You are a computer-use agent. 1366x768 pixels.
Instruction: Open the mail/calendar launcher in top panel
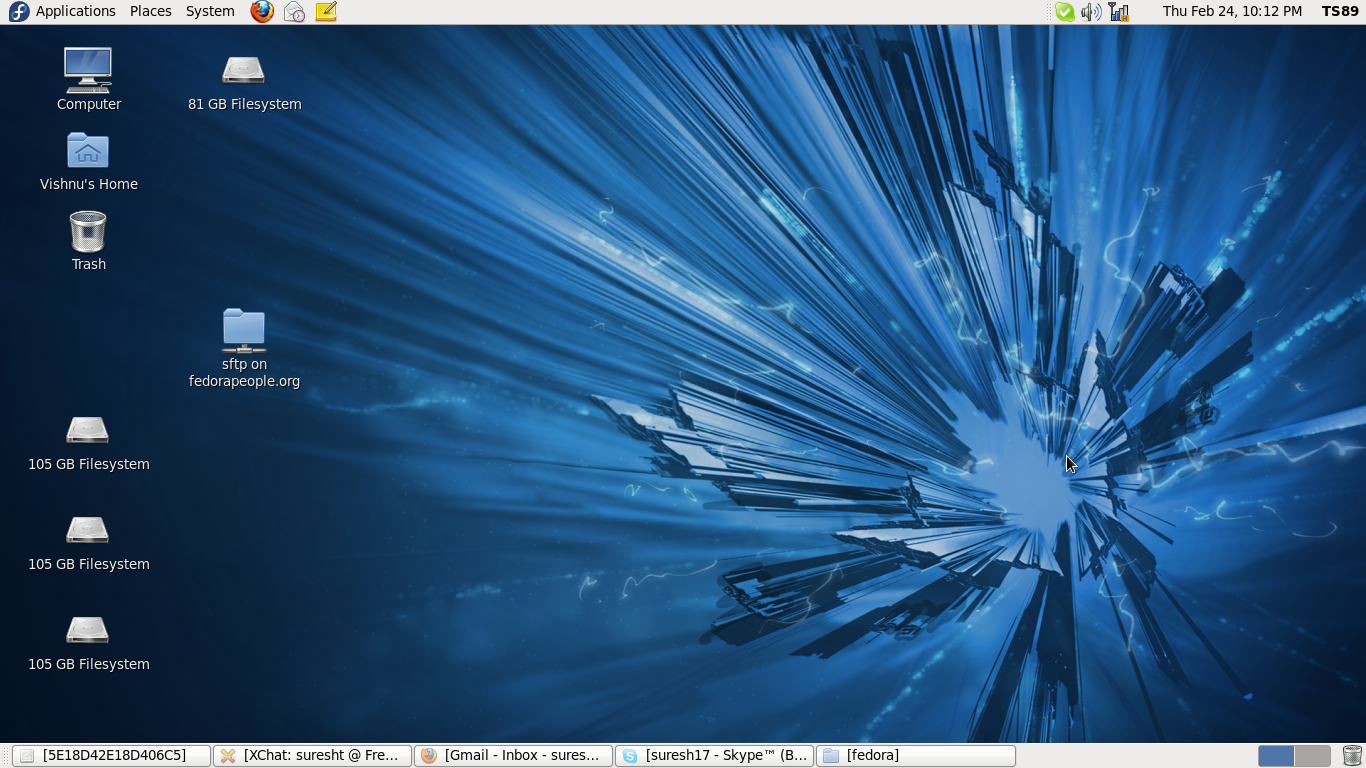pyautogui.click(x=294, y=11)
